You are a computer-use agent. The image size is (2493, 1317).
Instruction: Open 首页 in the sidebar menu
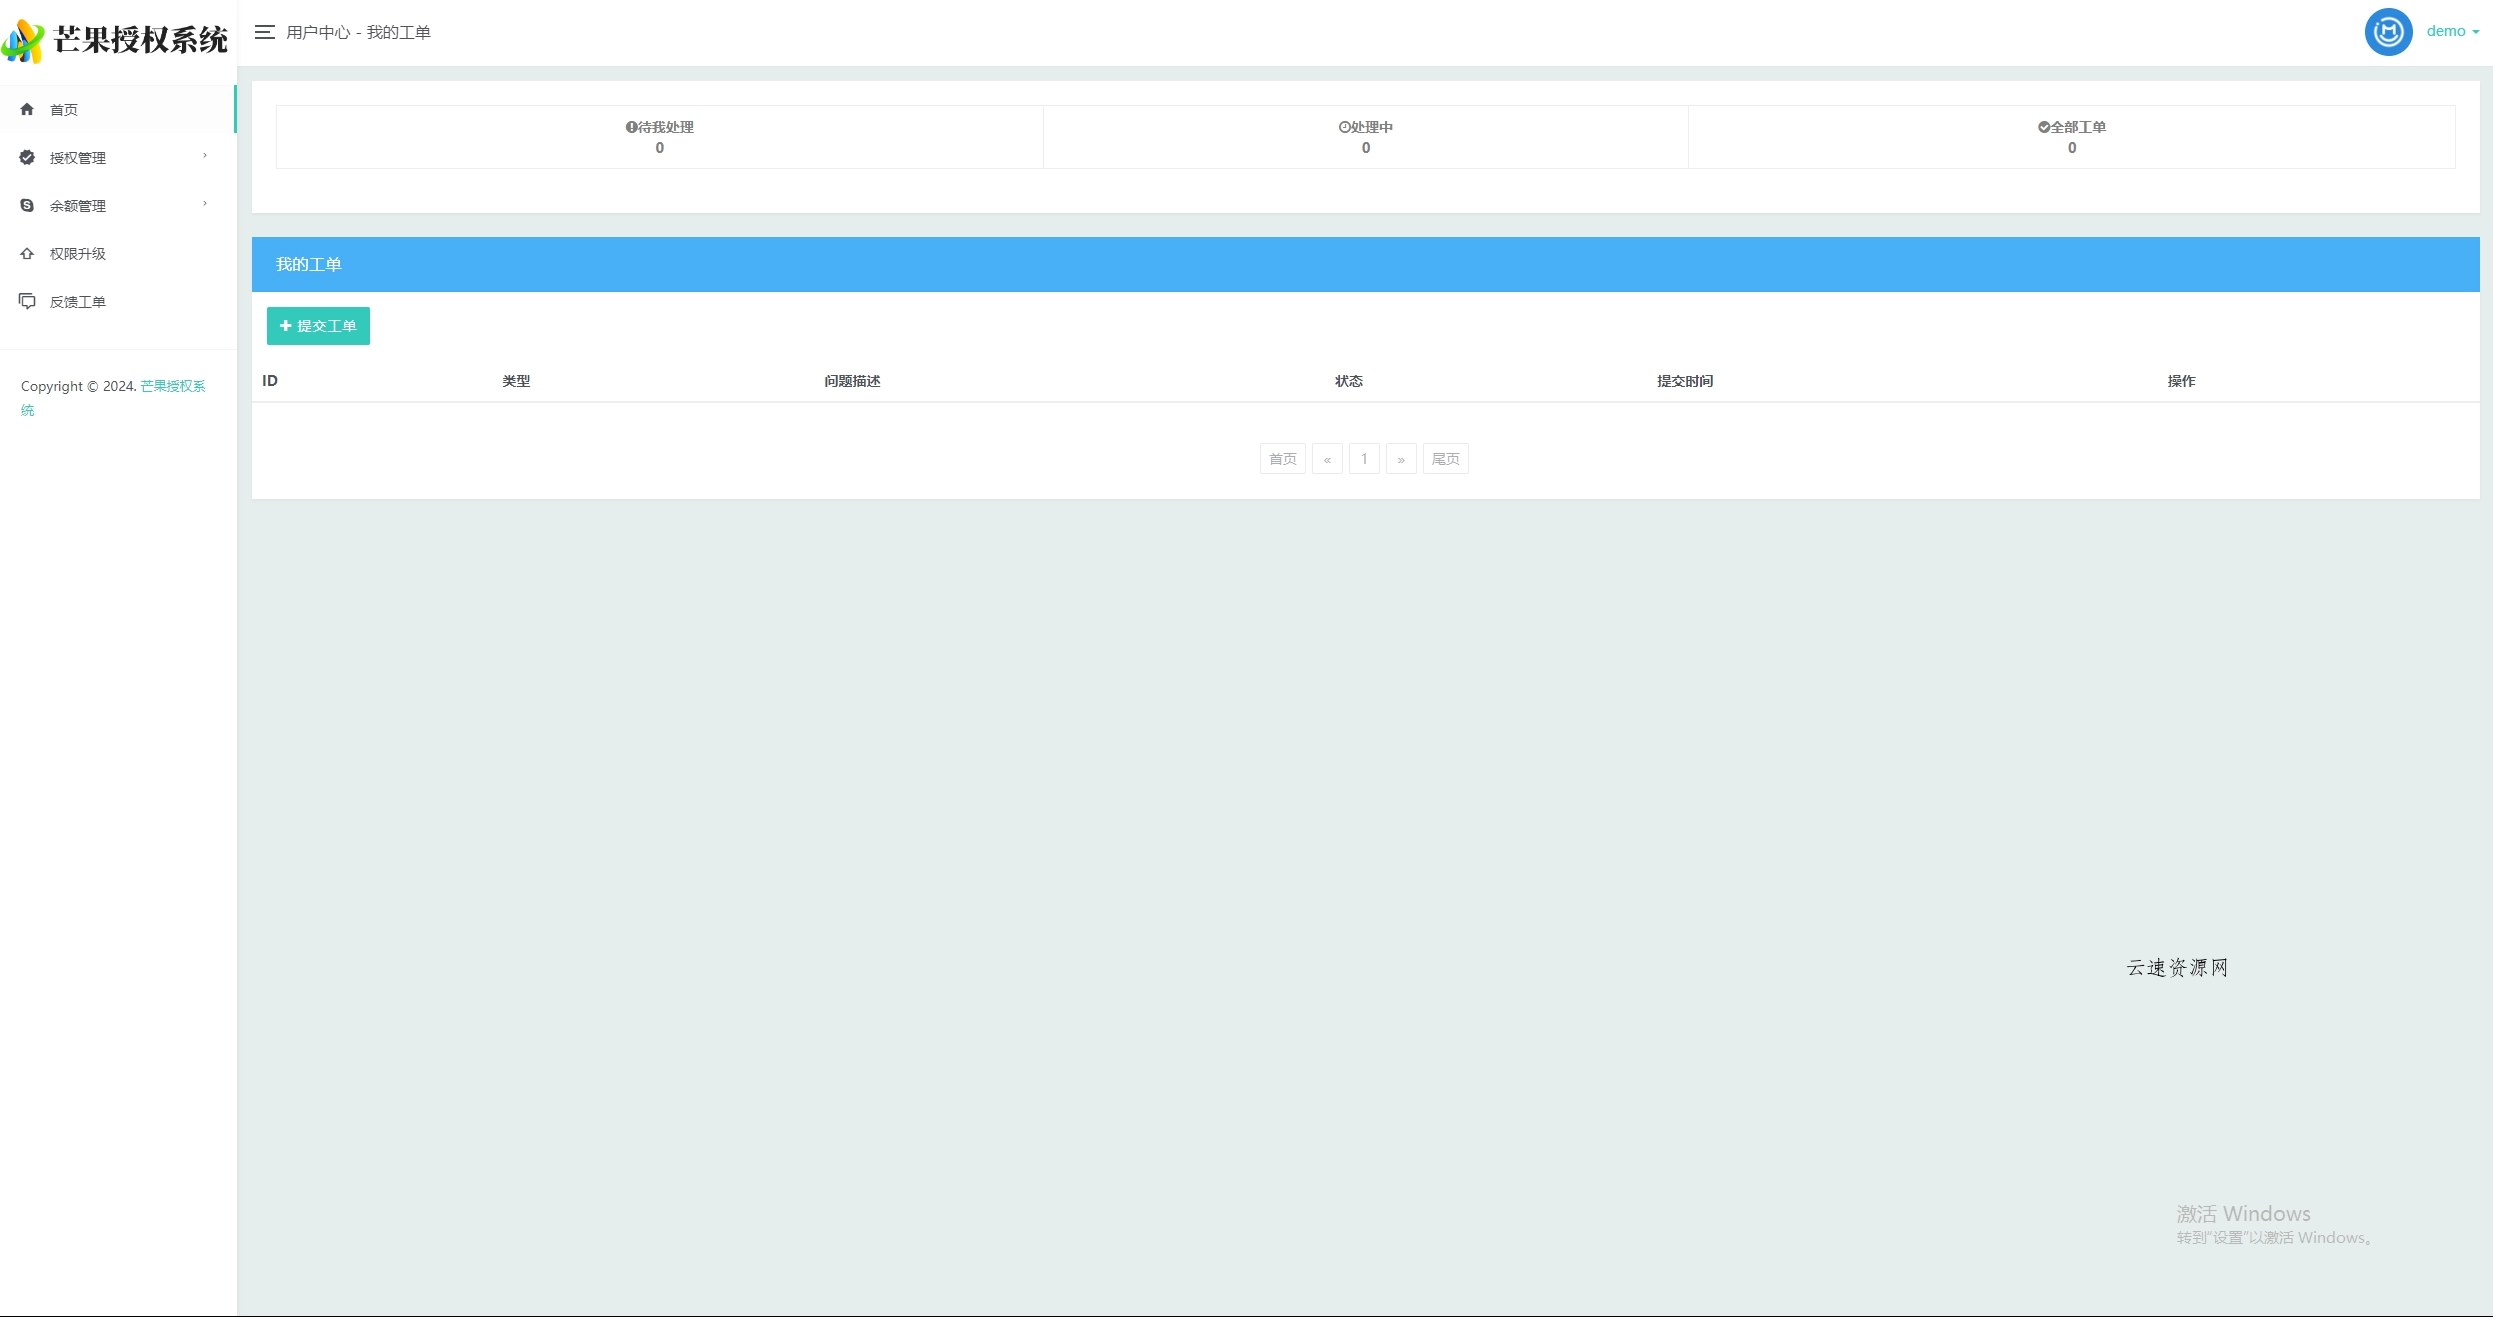[64, 110]
